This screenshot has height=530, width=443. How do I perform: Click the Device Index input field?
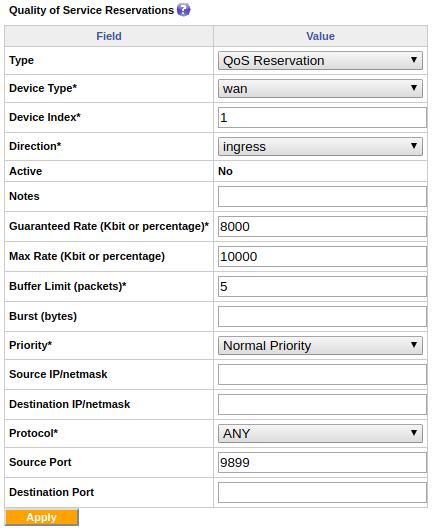click(x=322, y=118)
